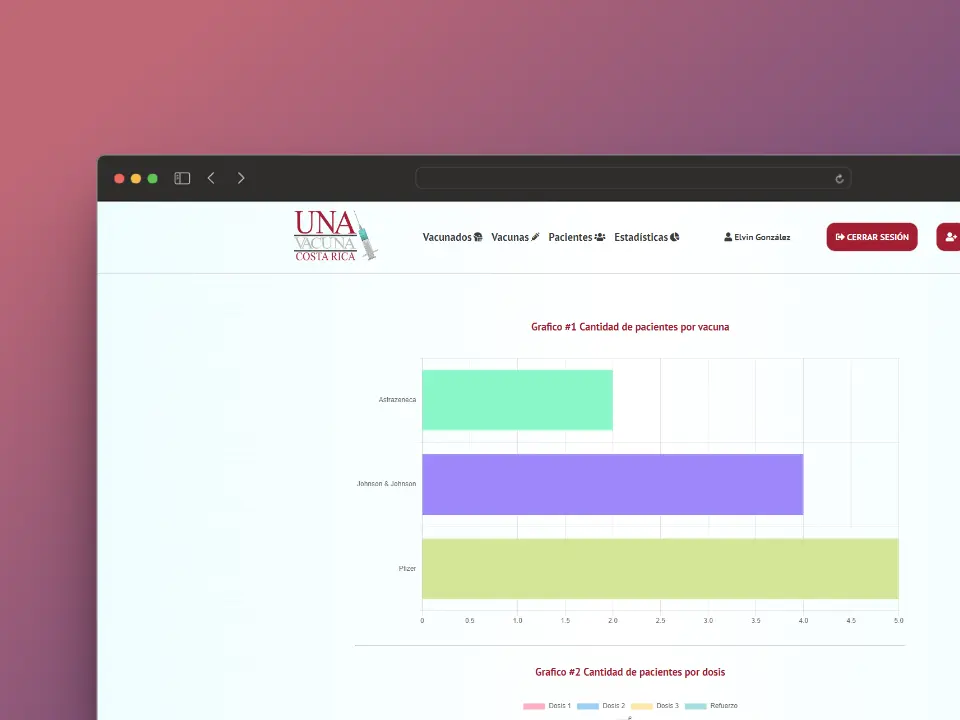Image resolution: width=960 pixels, height=720 pixels.
Task: Click the browser back arrow
Action: [x=211, y=178]
